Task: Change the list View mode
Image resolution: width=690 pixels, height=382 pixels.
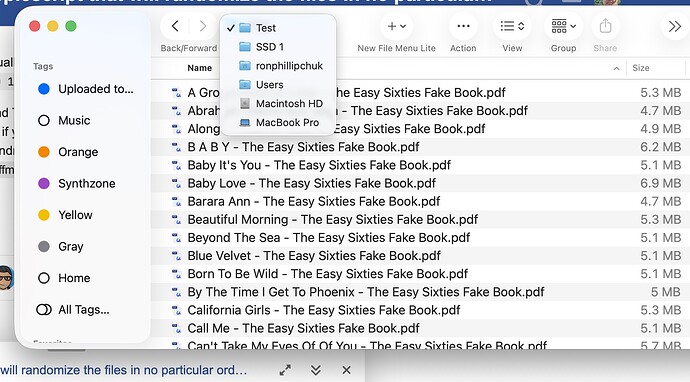Action: [512, 26]
